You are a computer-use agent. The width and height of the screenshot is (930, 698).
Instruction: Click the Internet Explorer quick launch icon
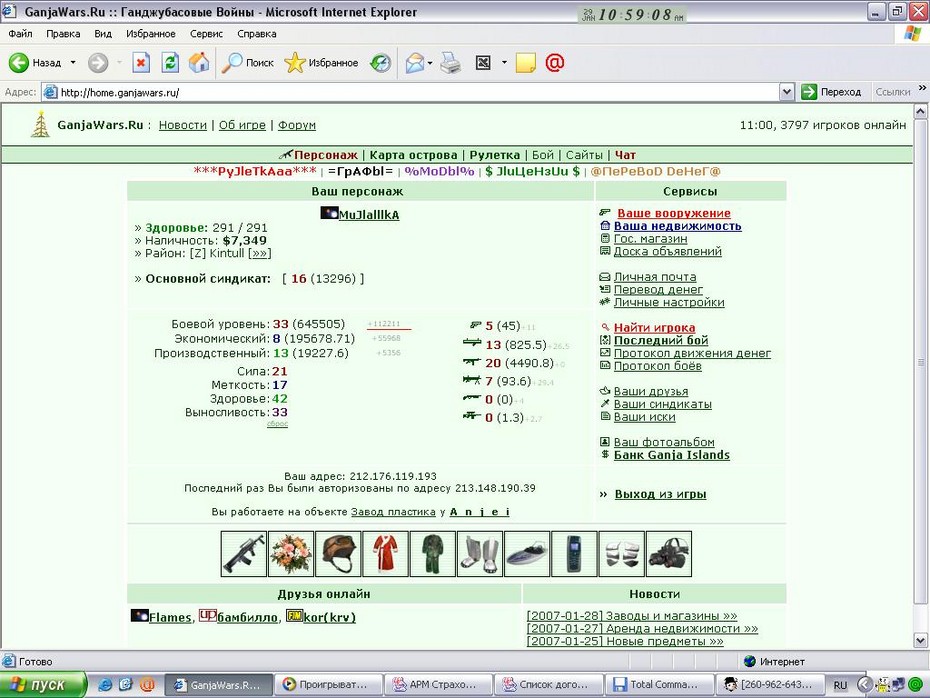pyautogui.click(x=105, y=684)
